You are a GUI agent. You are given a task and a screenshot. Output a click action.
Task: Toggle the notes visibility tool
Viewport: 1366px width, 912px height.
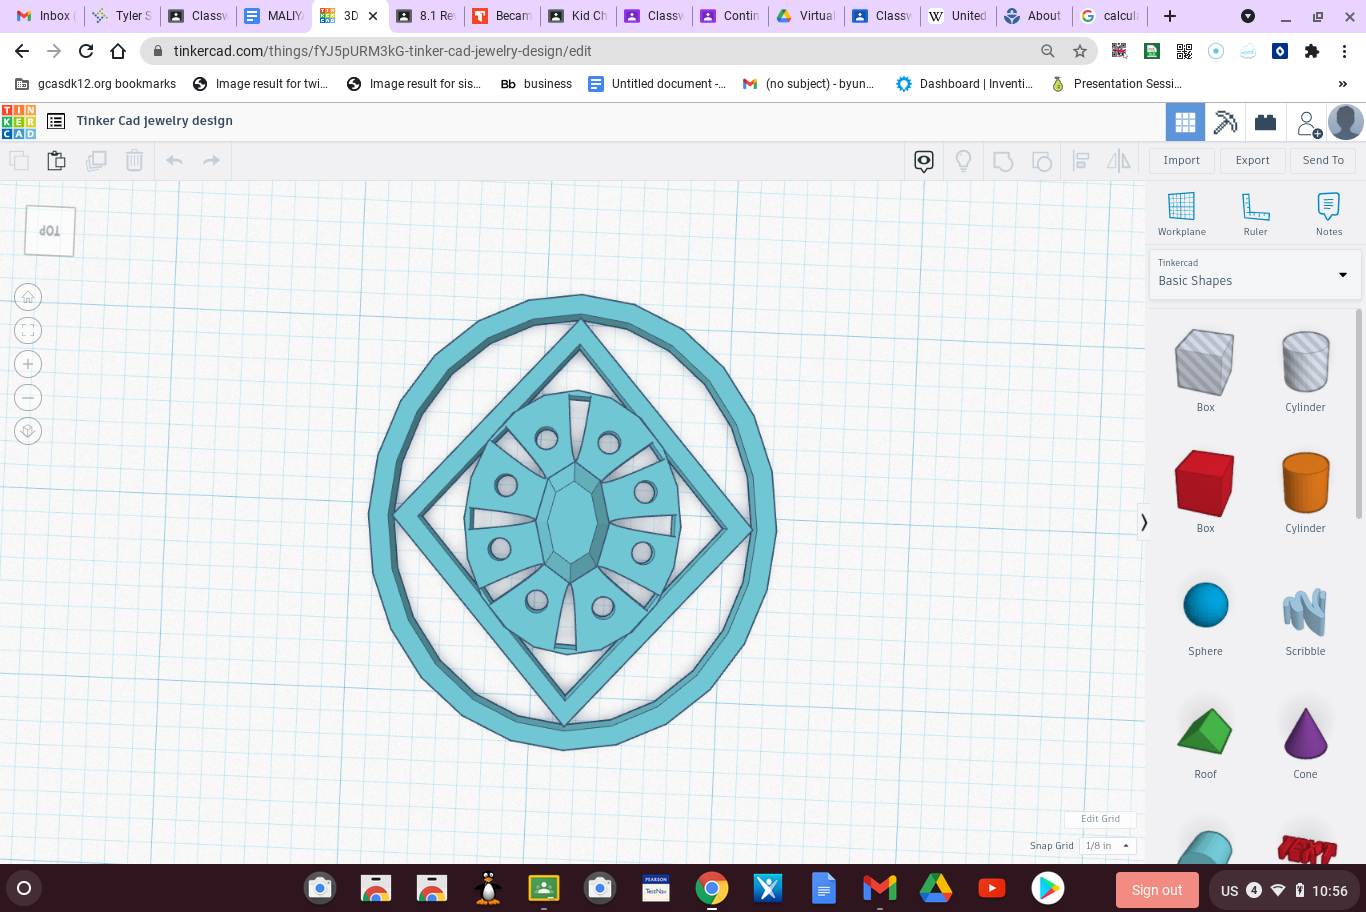[x=924, y=161]
